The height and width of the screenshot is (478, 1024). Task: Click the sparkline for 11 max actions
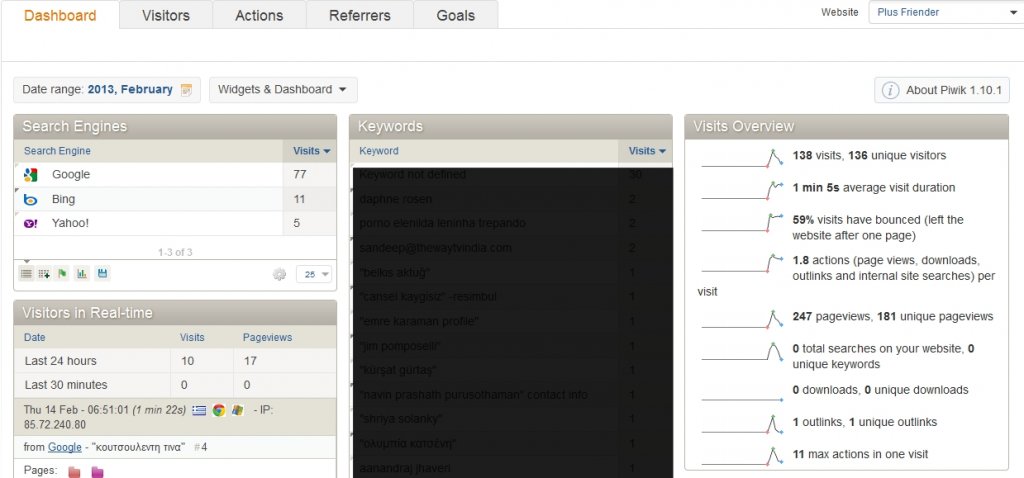(x=742, y=456)
